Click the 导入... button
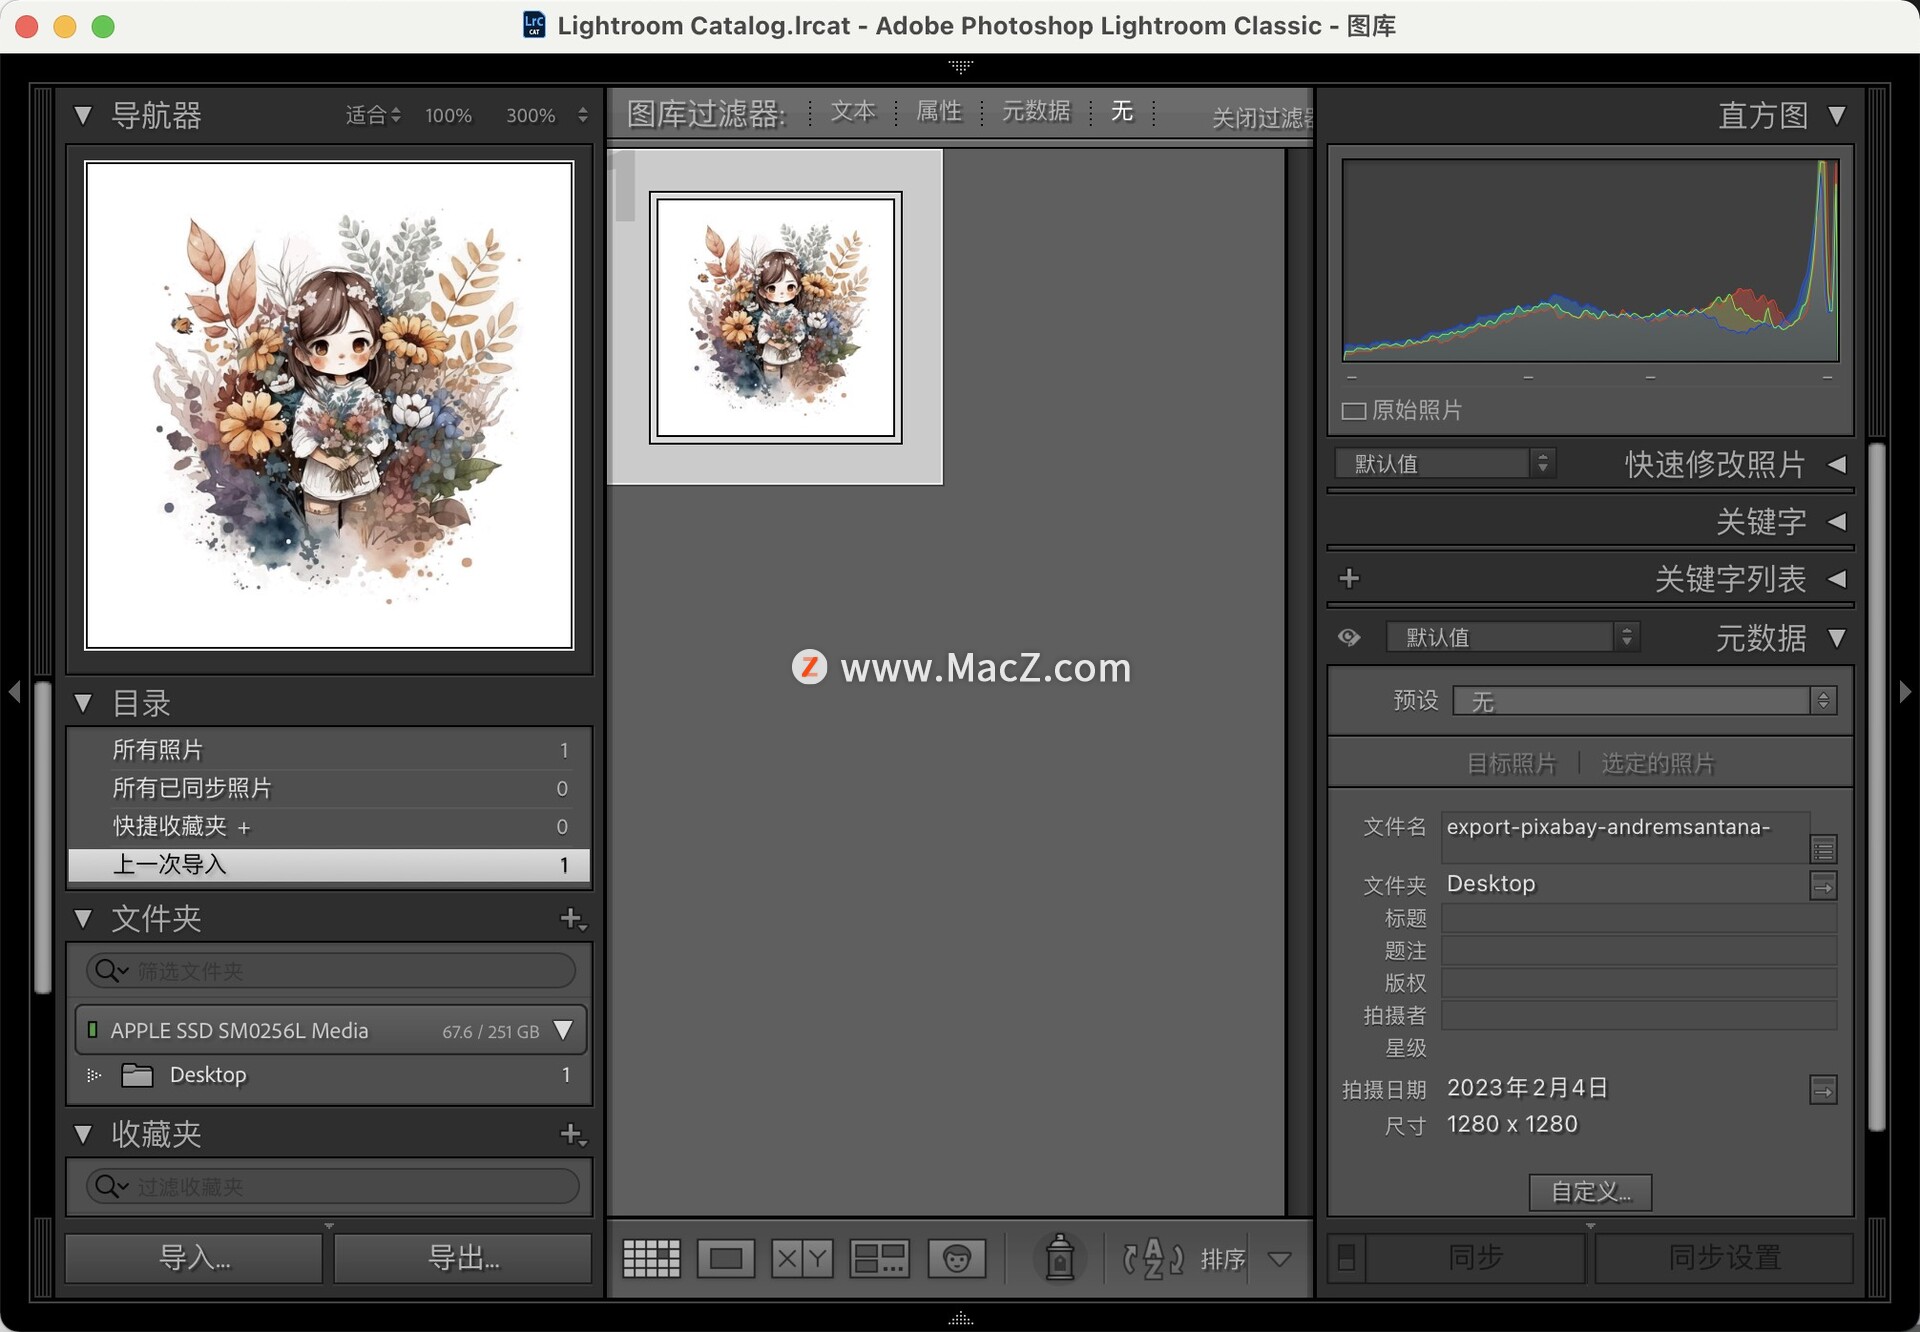Viewport: 1920px width, 1332px height. pyautogui.click(x=194, y=1257)
